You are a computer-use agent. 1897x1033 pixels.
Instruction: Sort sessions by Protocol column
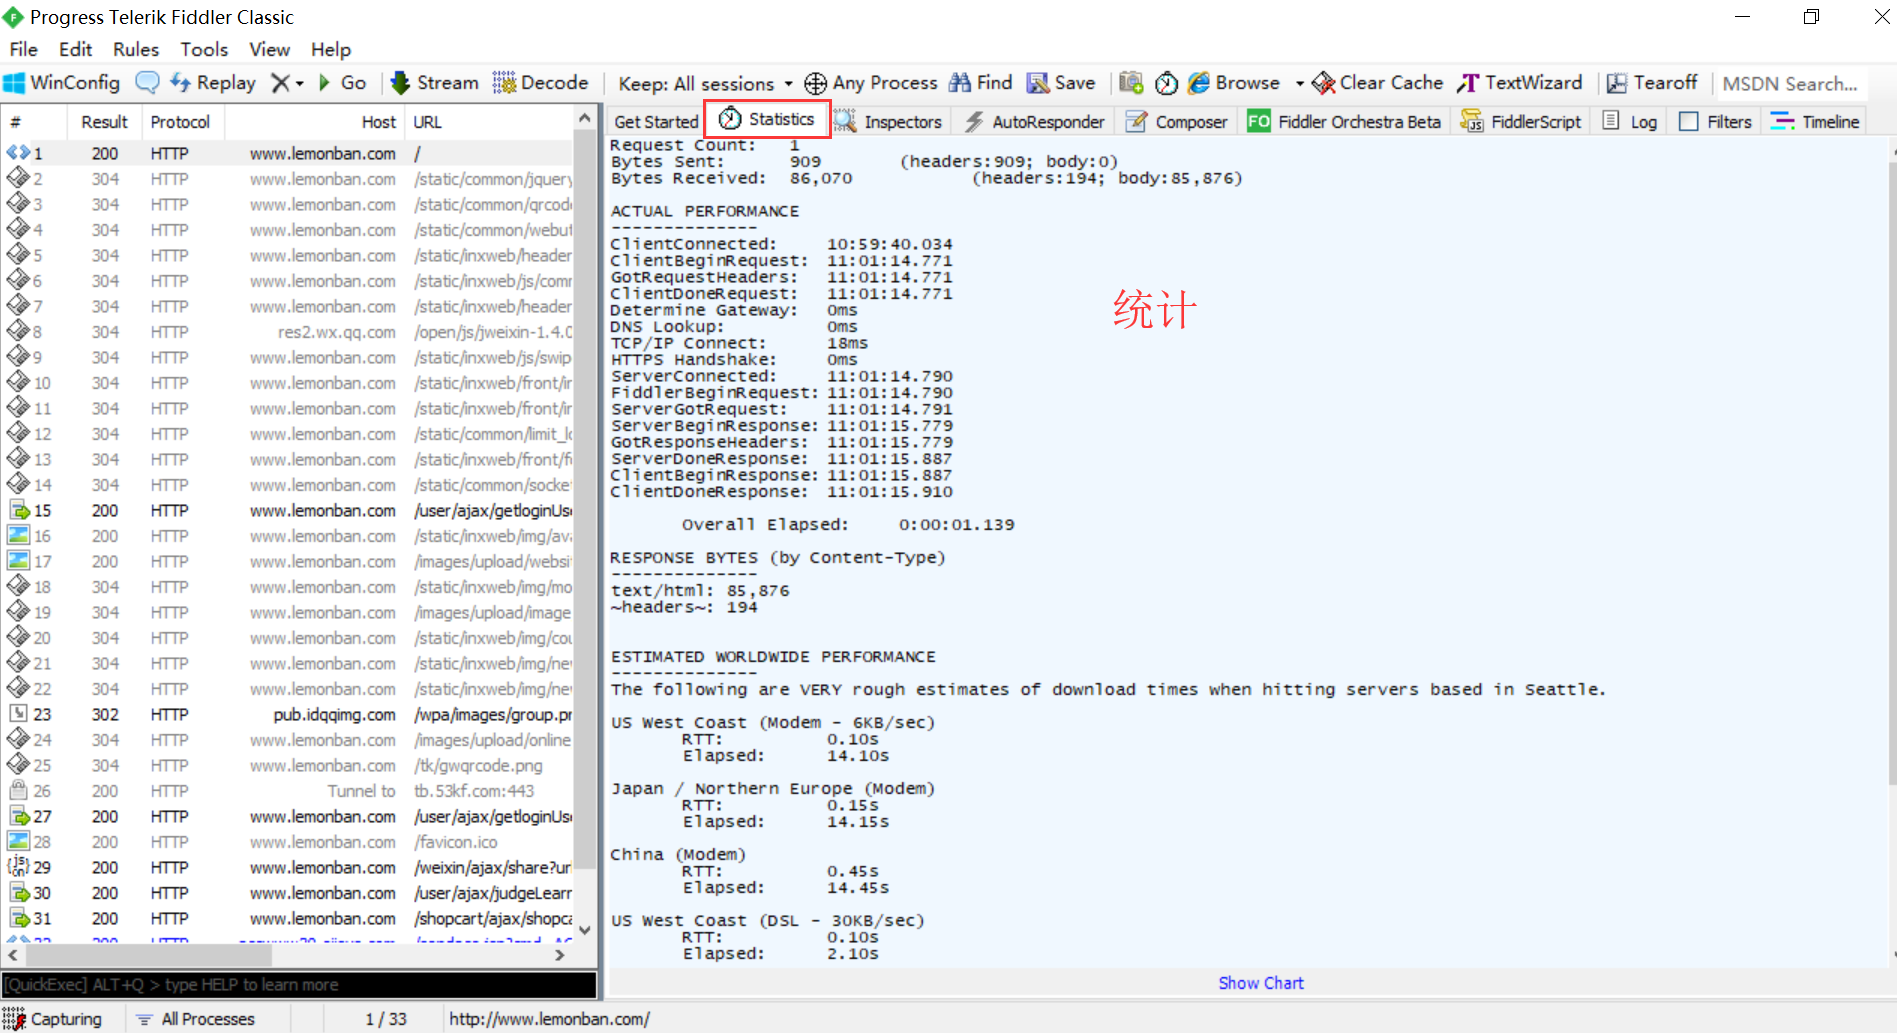180,122
